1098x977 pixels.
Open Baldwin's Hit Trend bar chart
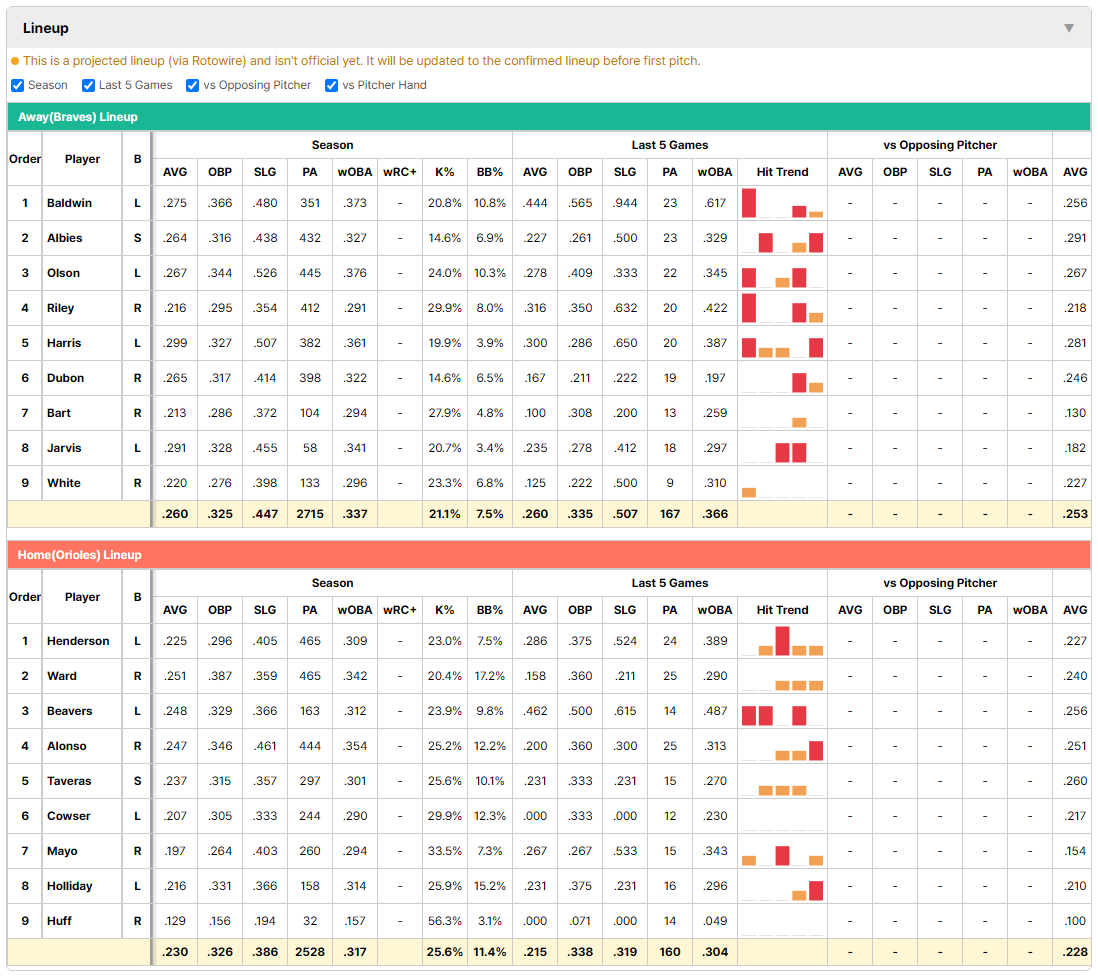point(782,203)
